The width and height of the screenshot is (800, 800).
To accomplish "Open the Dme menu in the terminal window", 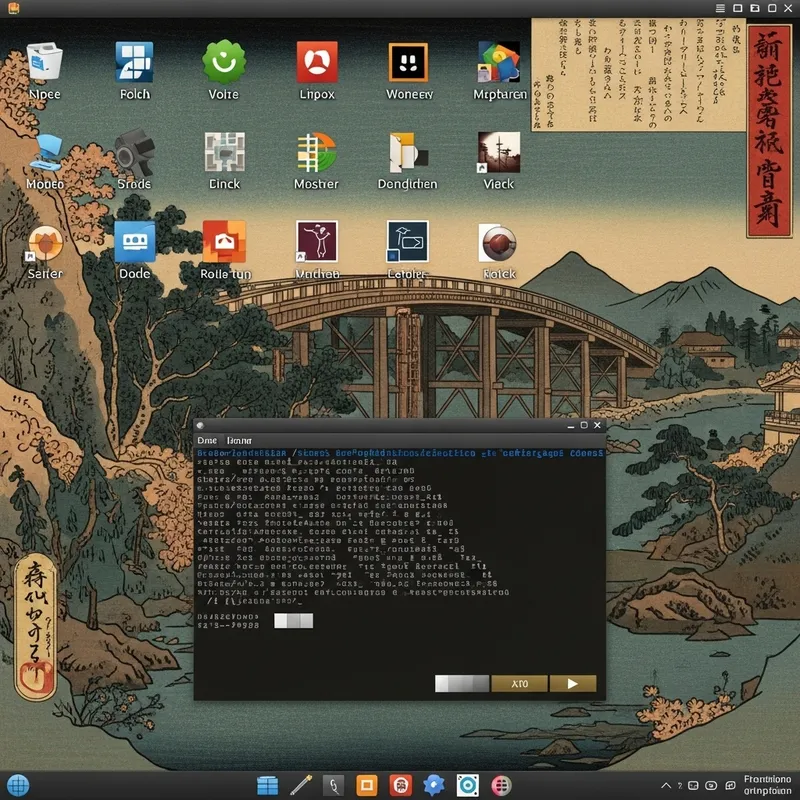I will (206, 440).
